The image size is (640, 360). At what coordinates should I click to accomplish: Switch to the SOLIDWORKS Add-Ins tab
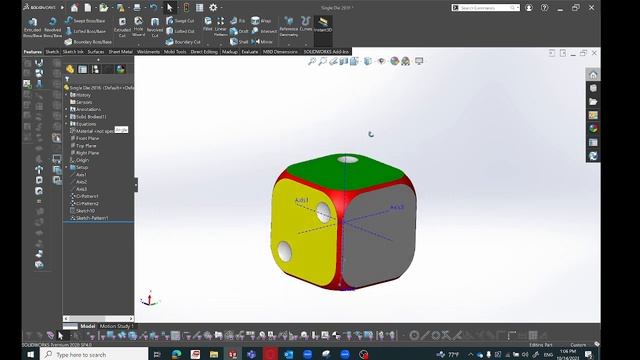[x=326, y=52]
